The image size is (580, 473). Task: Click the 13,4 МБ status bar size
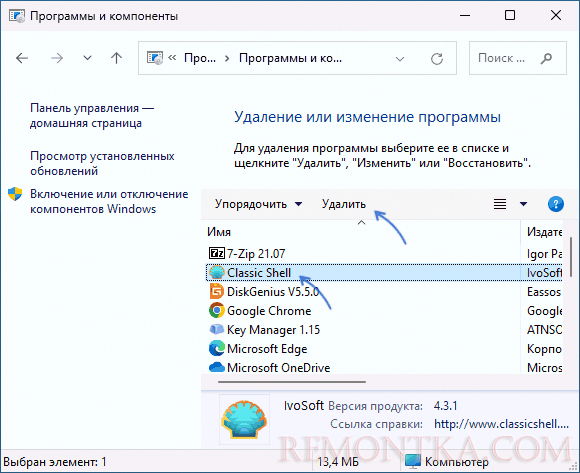(x=338, y=462)
